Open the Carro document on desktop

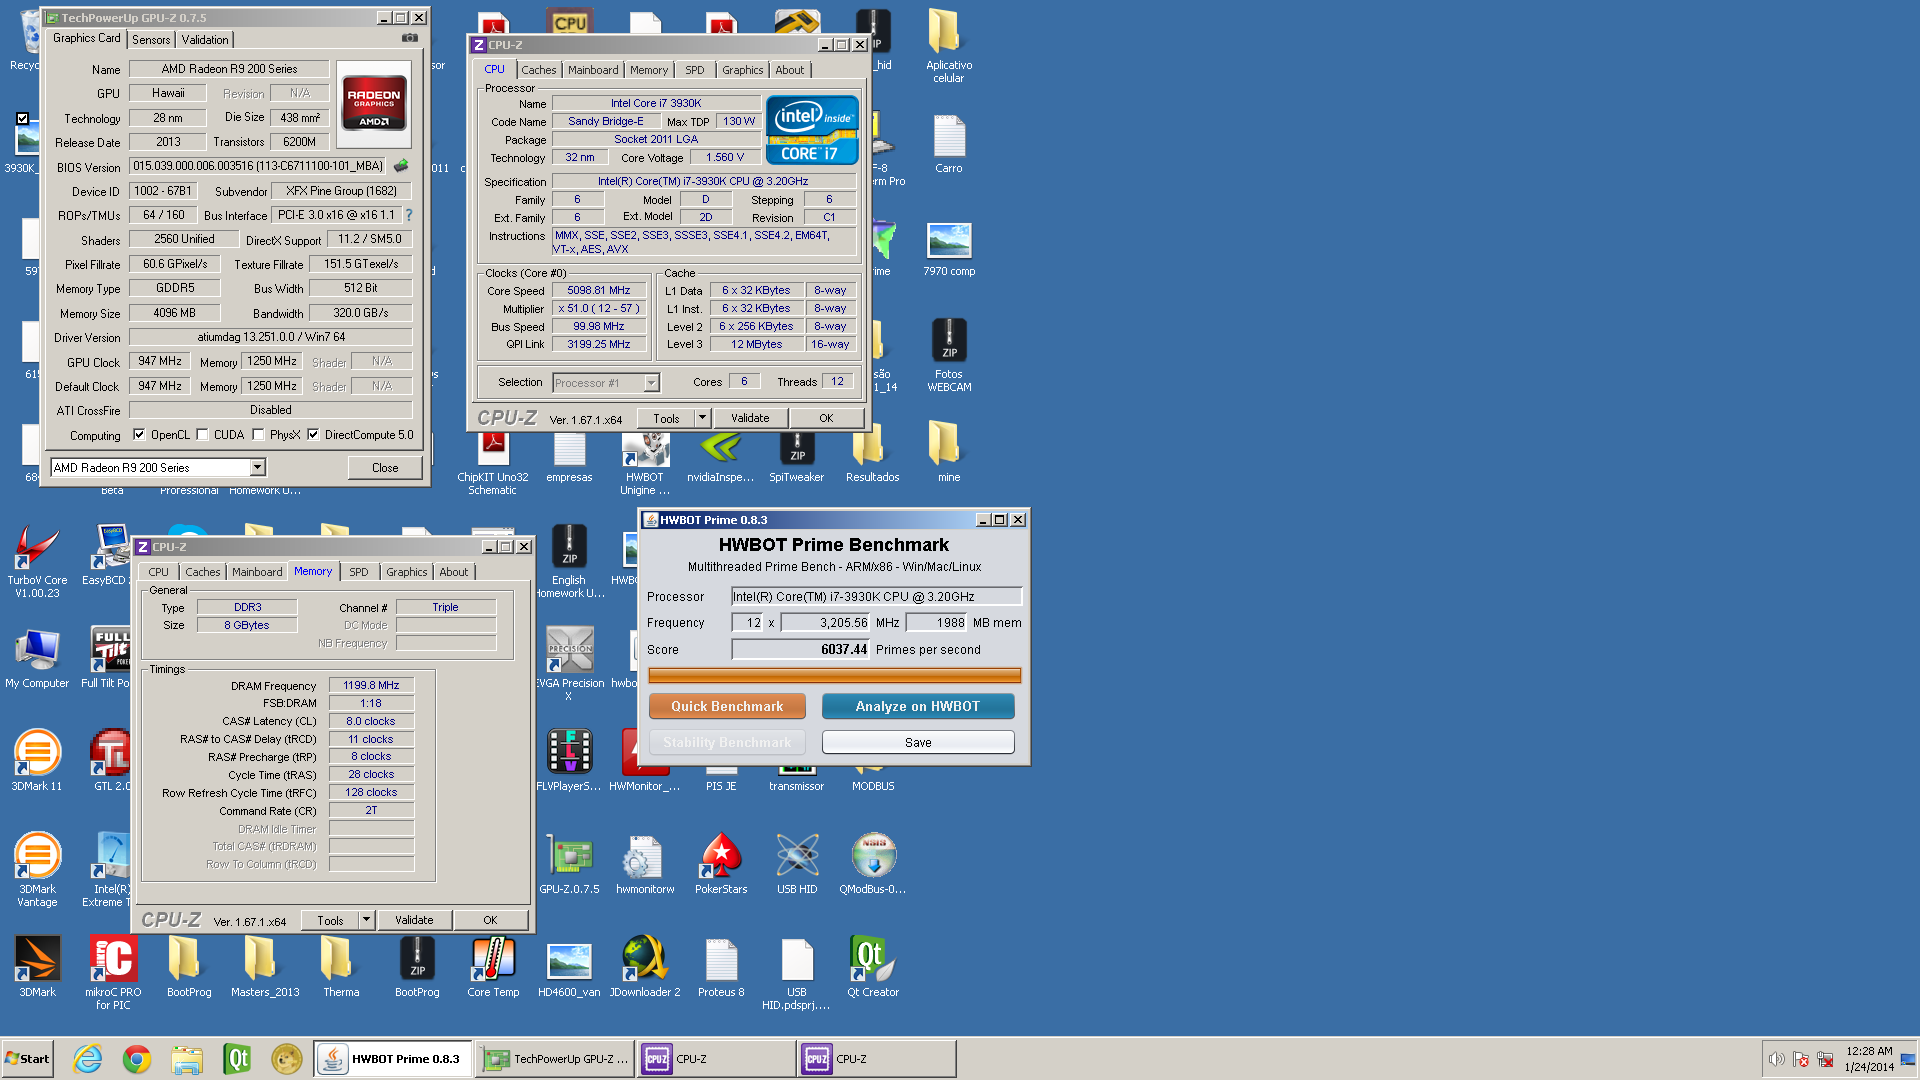point(949,143)
